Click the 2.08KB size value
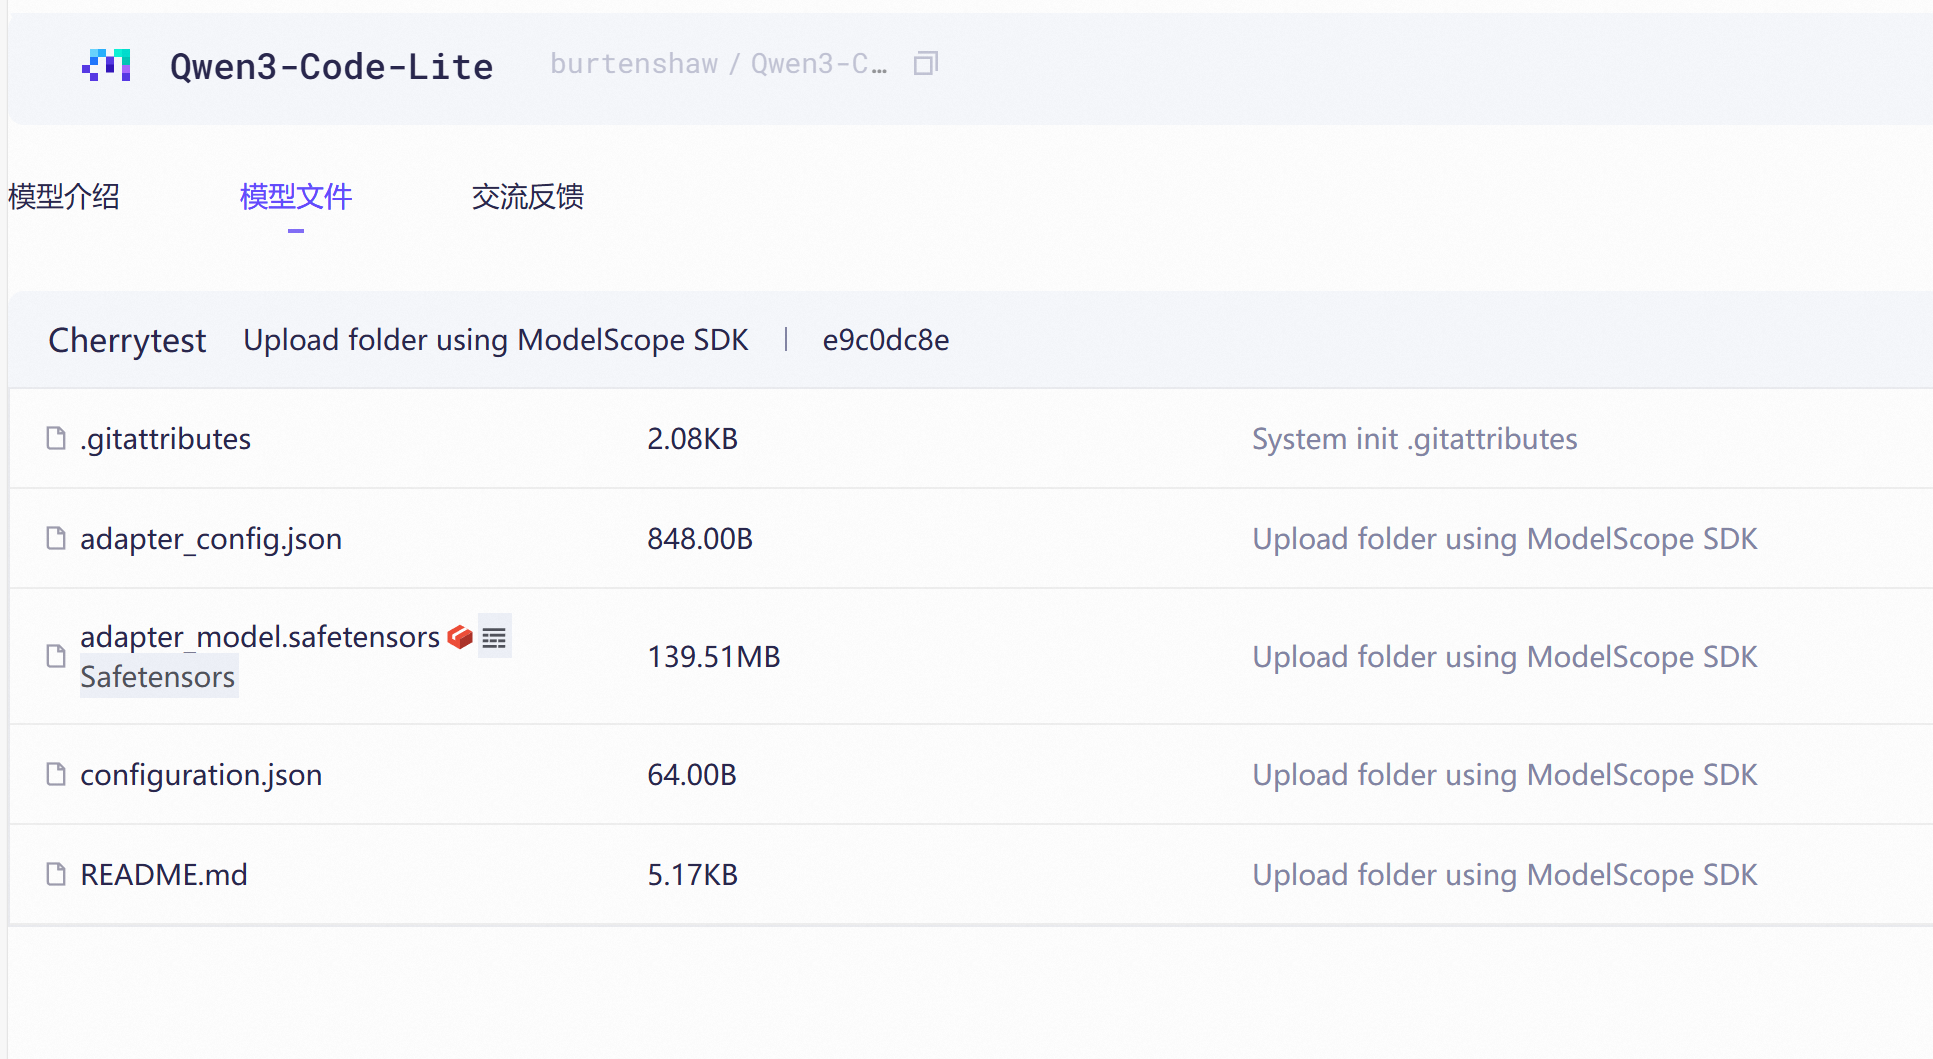Image resolution: width=1933 pixels, height=1059 pixels. [x=692, y=438]
